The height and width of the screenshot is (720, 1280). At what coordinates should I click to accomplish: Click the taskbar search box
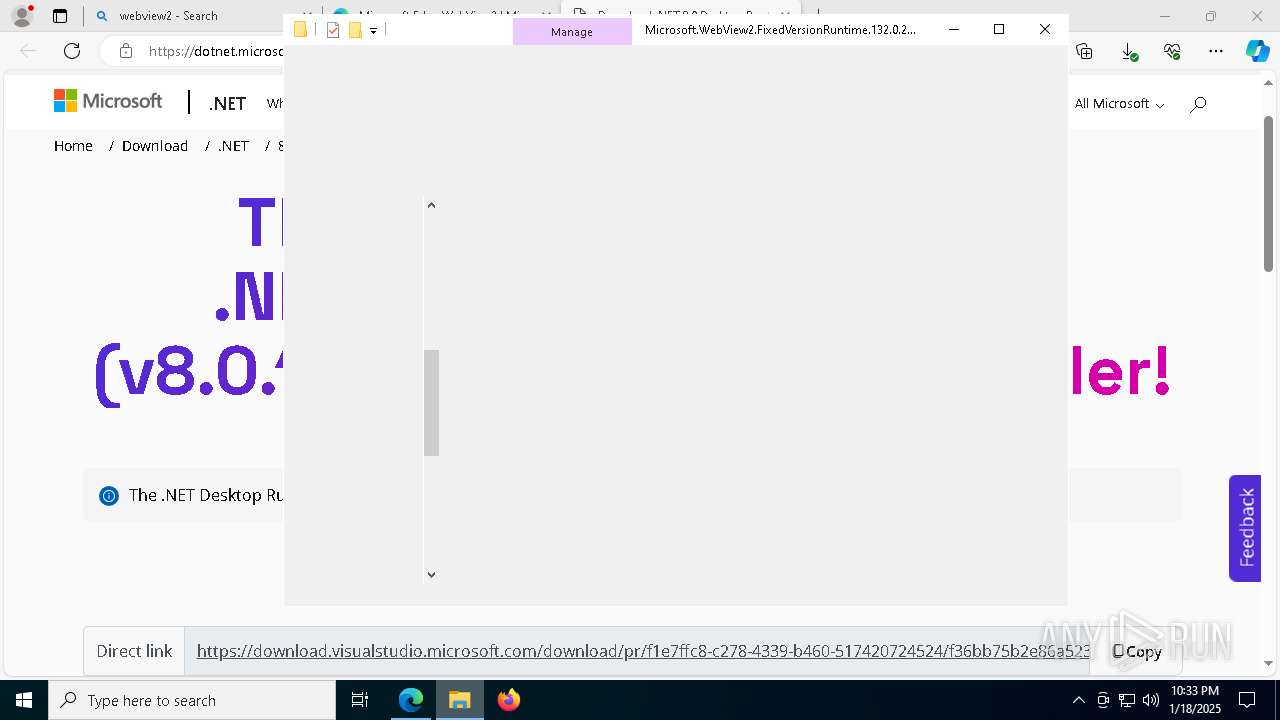[x=192, y=700]
